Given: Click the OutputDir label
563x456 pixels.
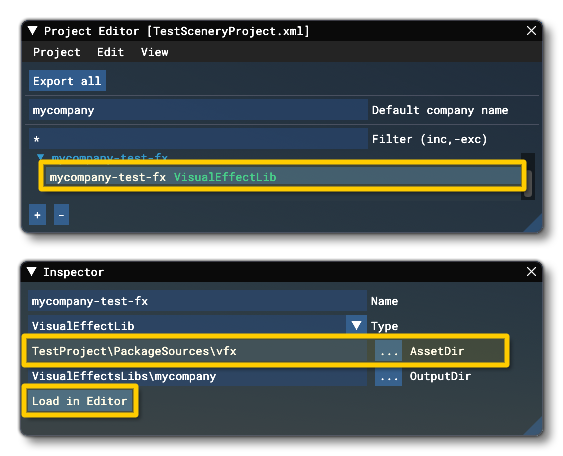Looking at the screenshot, I should click(440, 376).
